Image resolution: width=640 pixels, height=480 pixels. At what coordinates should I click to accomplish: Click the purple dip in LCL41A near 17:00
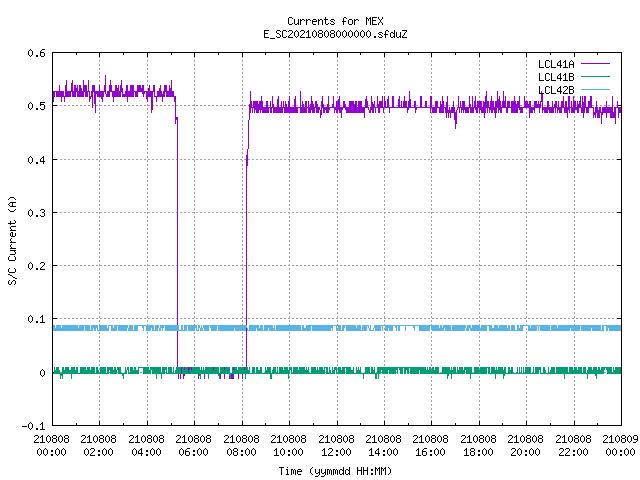coord(456,120)
